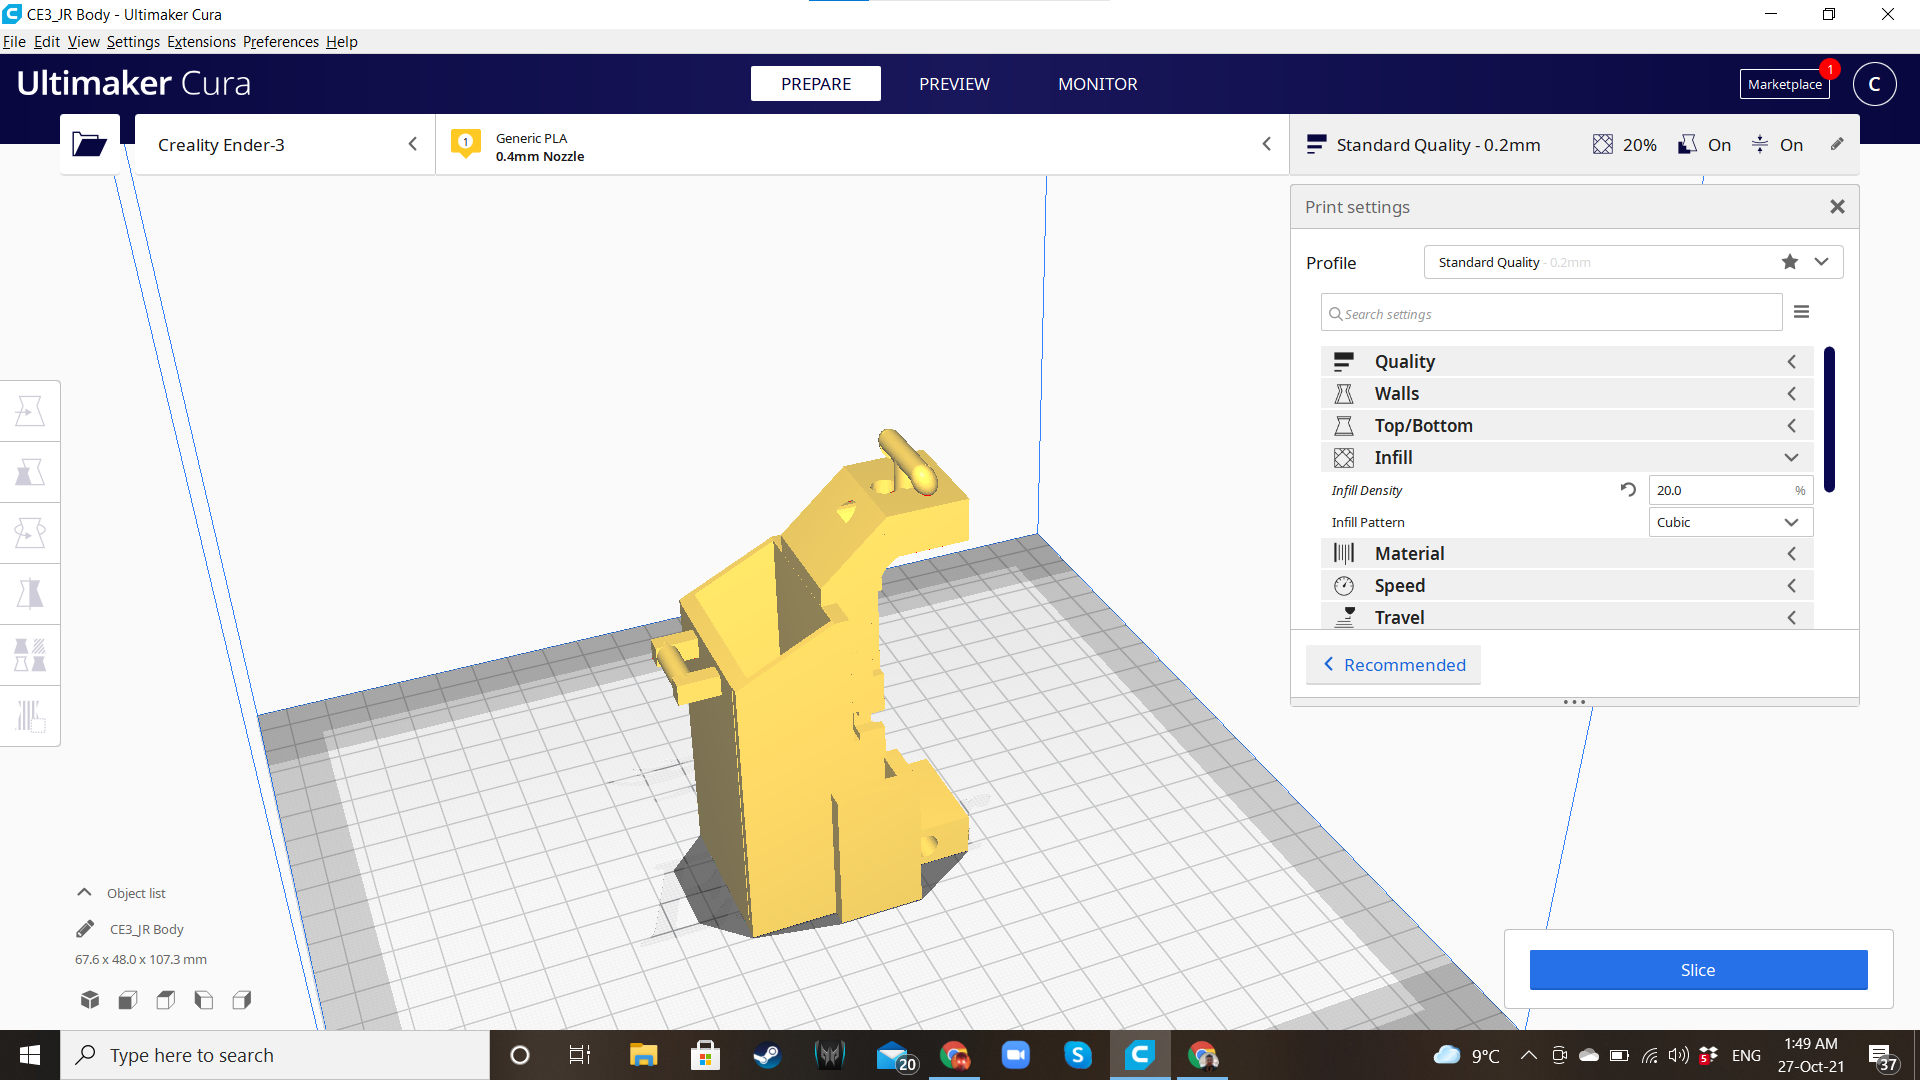Select the Mirror tool in left toolbar
Screen dimensions: 1920x1080
[x=30, y=594]
